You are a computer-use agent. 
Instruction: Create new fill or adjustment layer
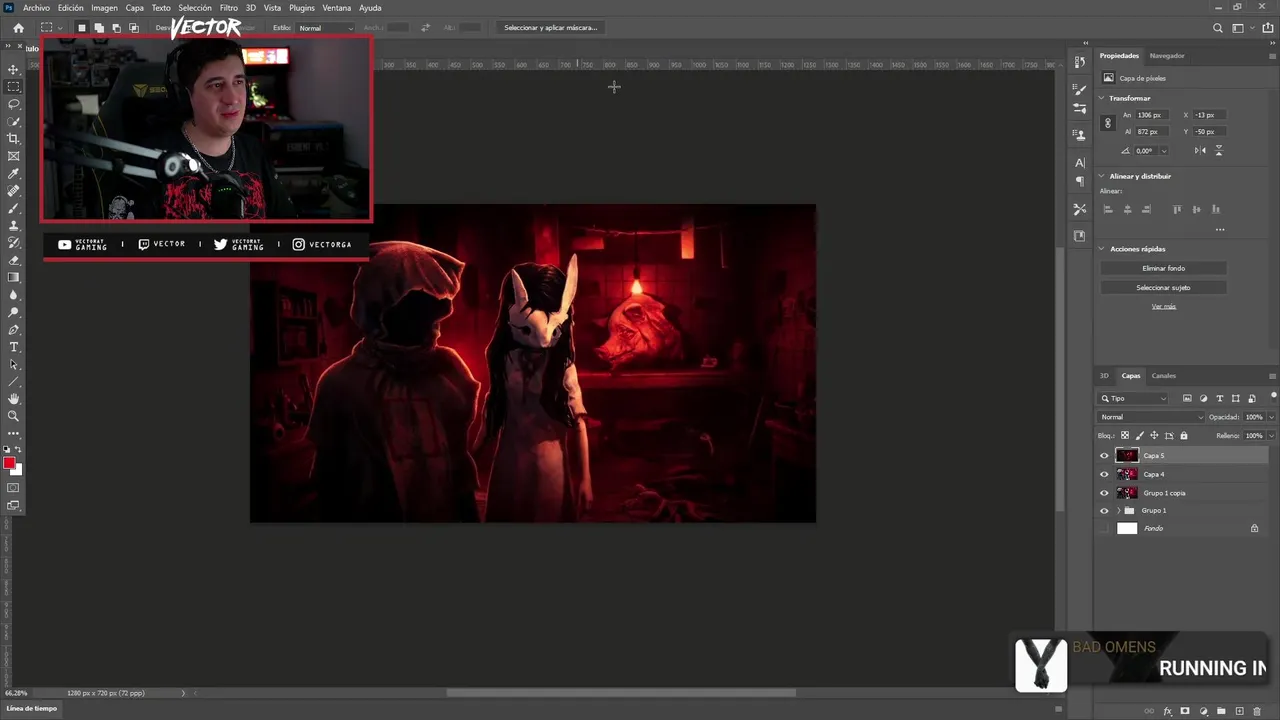coord(1203,711)
